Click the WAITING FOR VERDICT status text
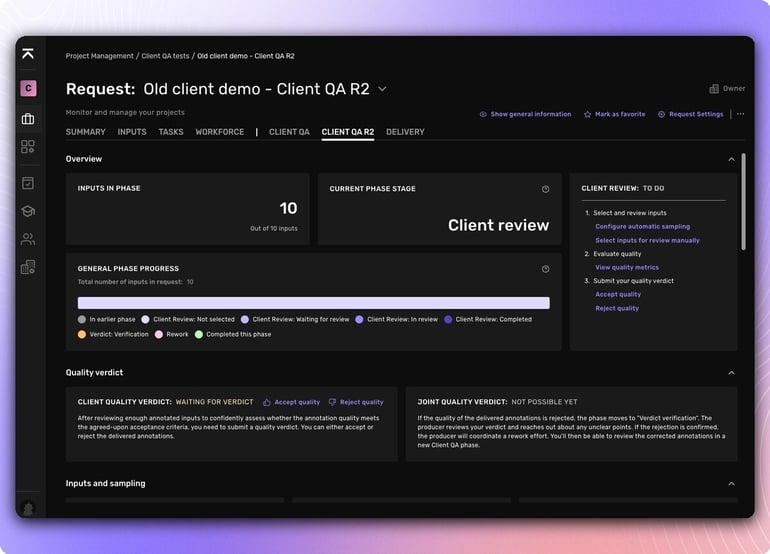Image resolution: width=770 pixels, height=554 pixels. (x=215, y=402)
